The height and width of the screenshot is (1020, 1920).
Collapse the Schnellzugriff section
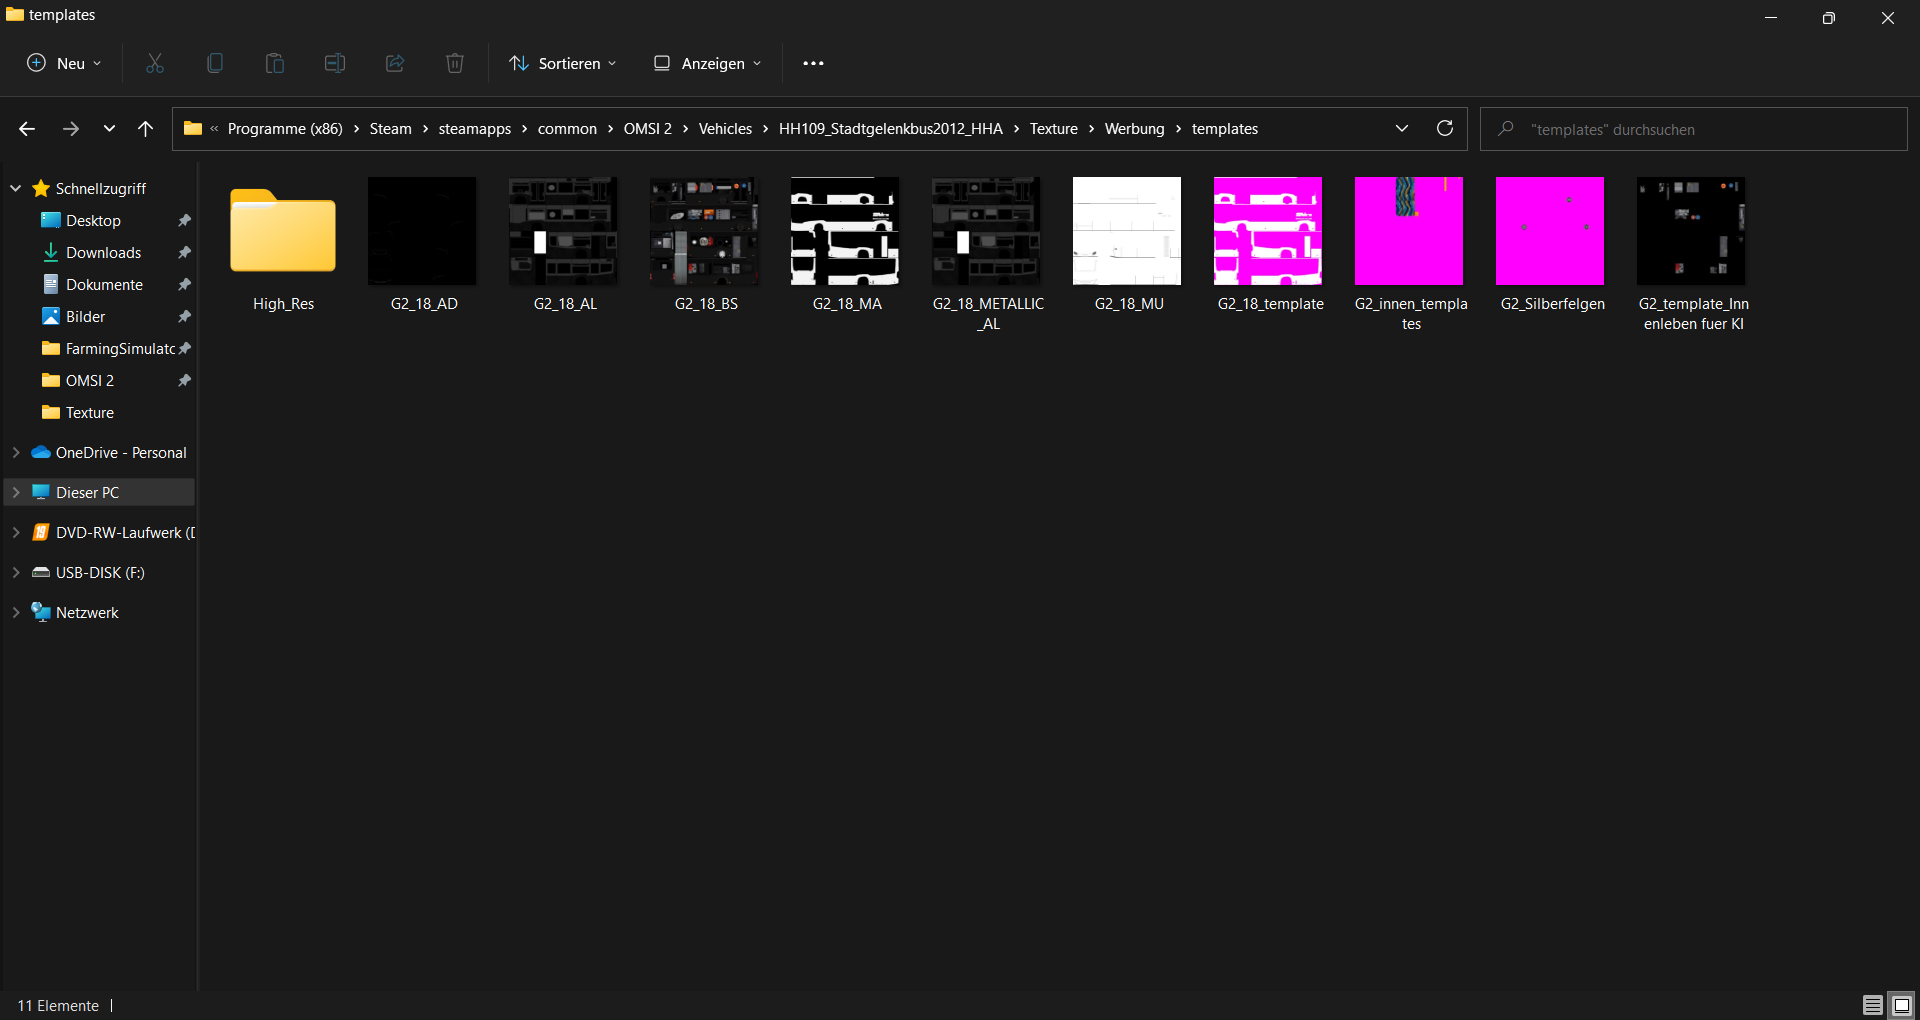pos(16,188)
